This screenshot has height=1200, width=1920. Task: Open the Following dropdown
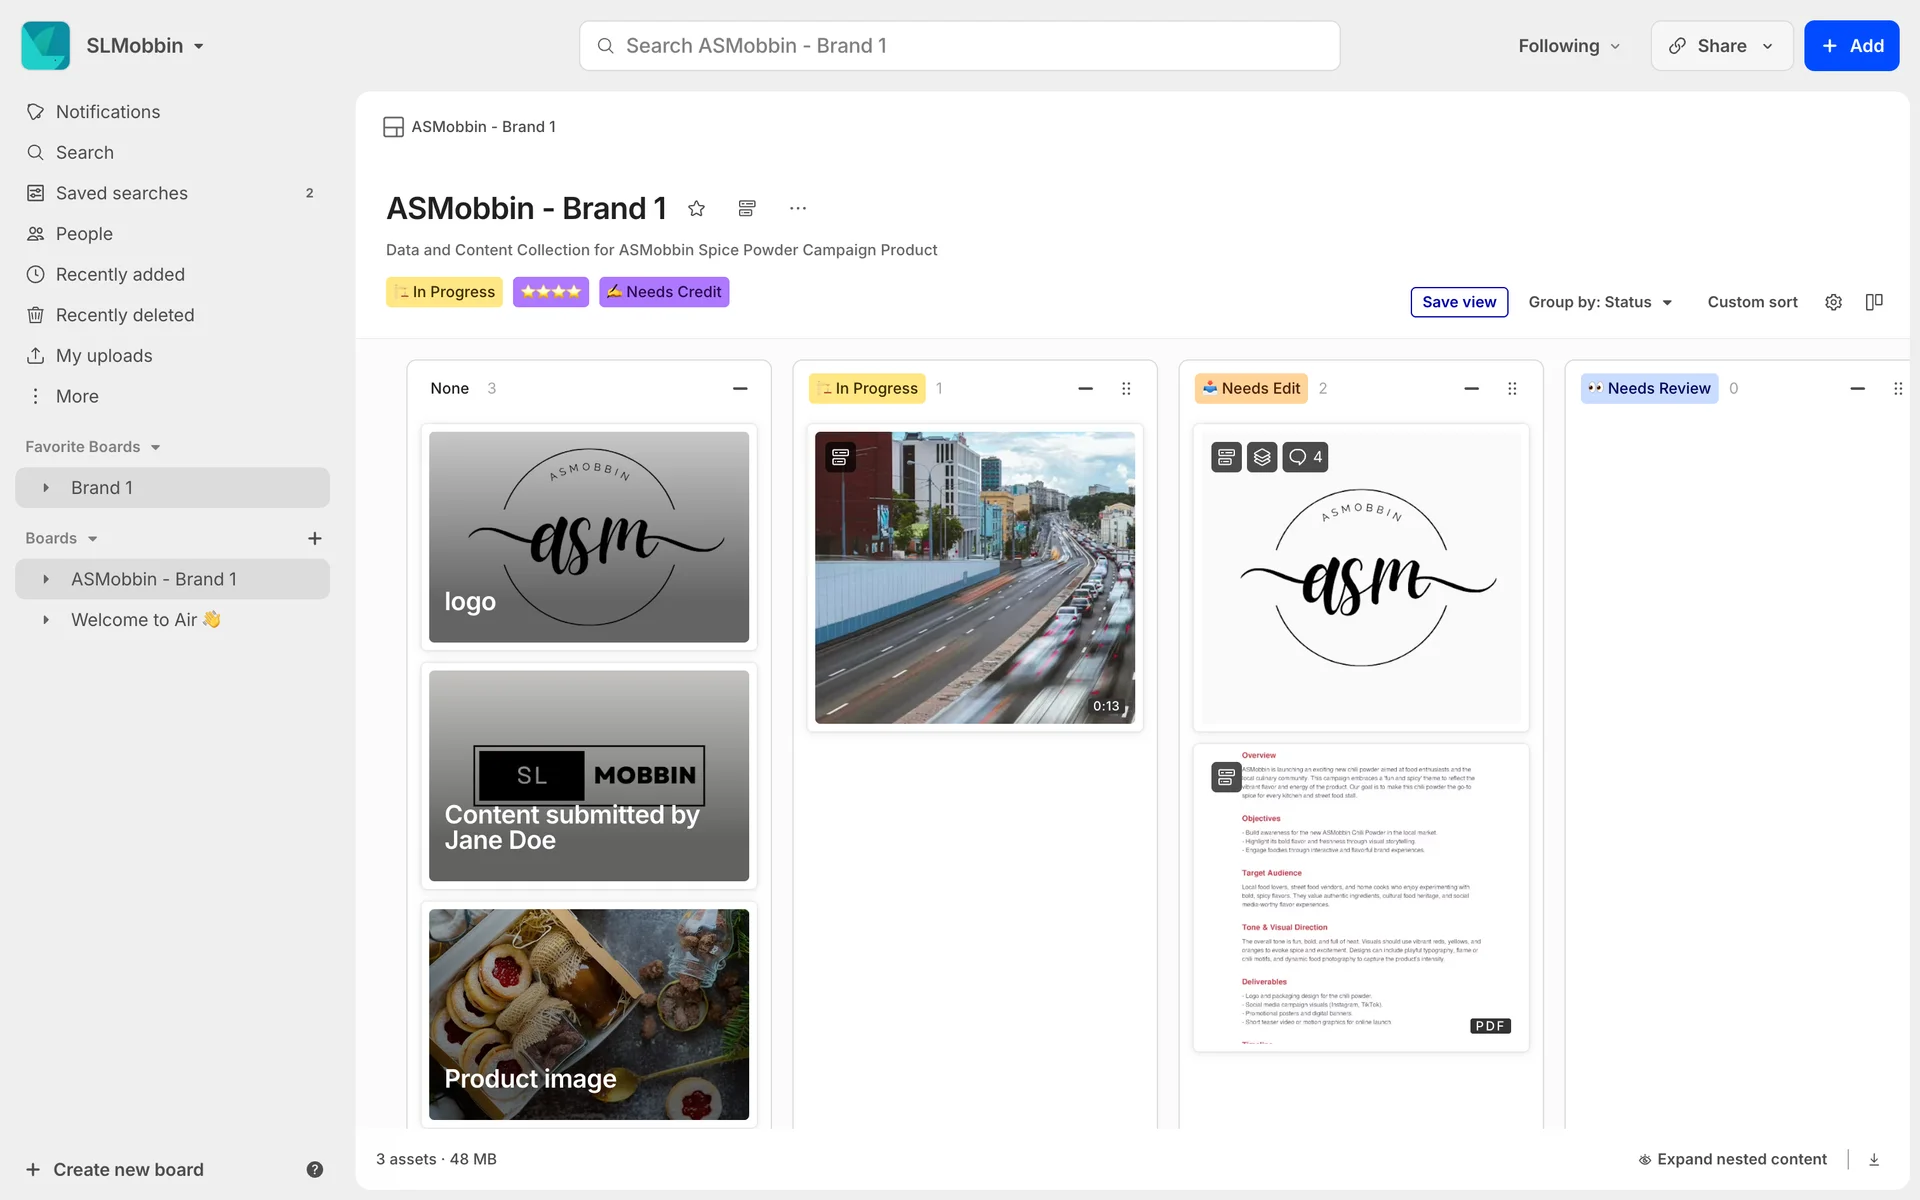pos(1568,46)
